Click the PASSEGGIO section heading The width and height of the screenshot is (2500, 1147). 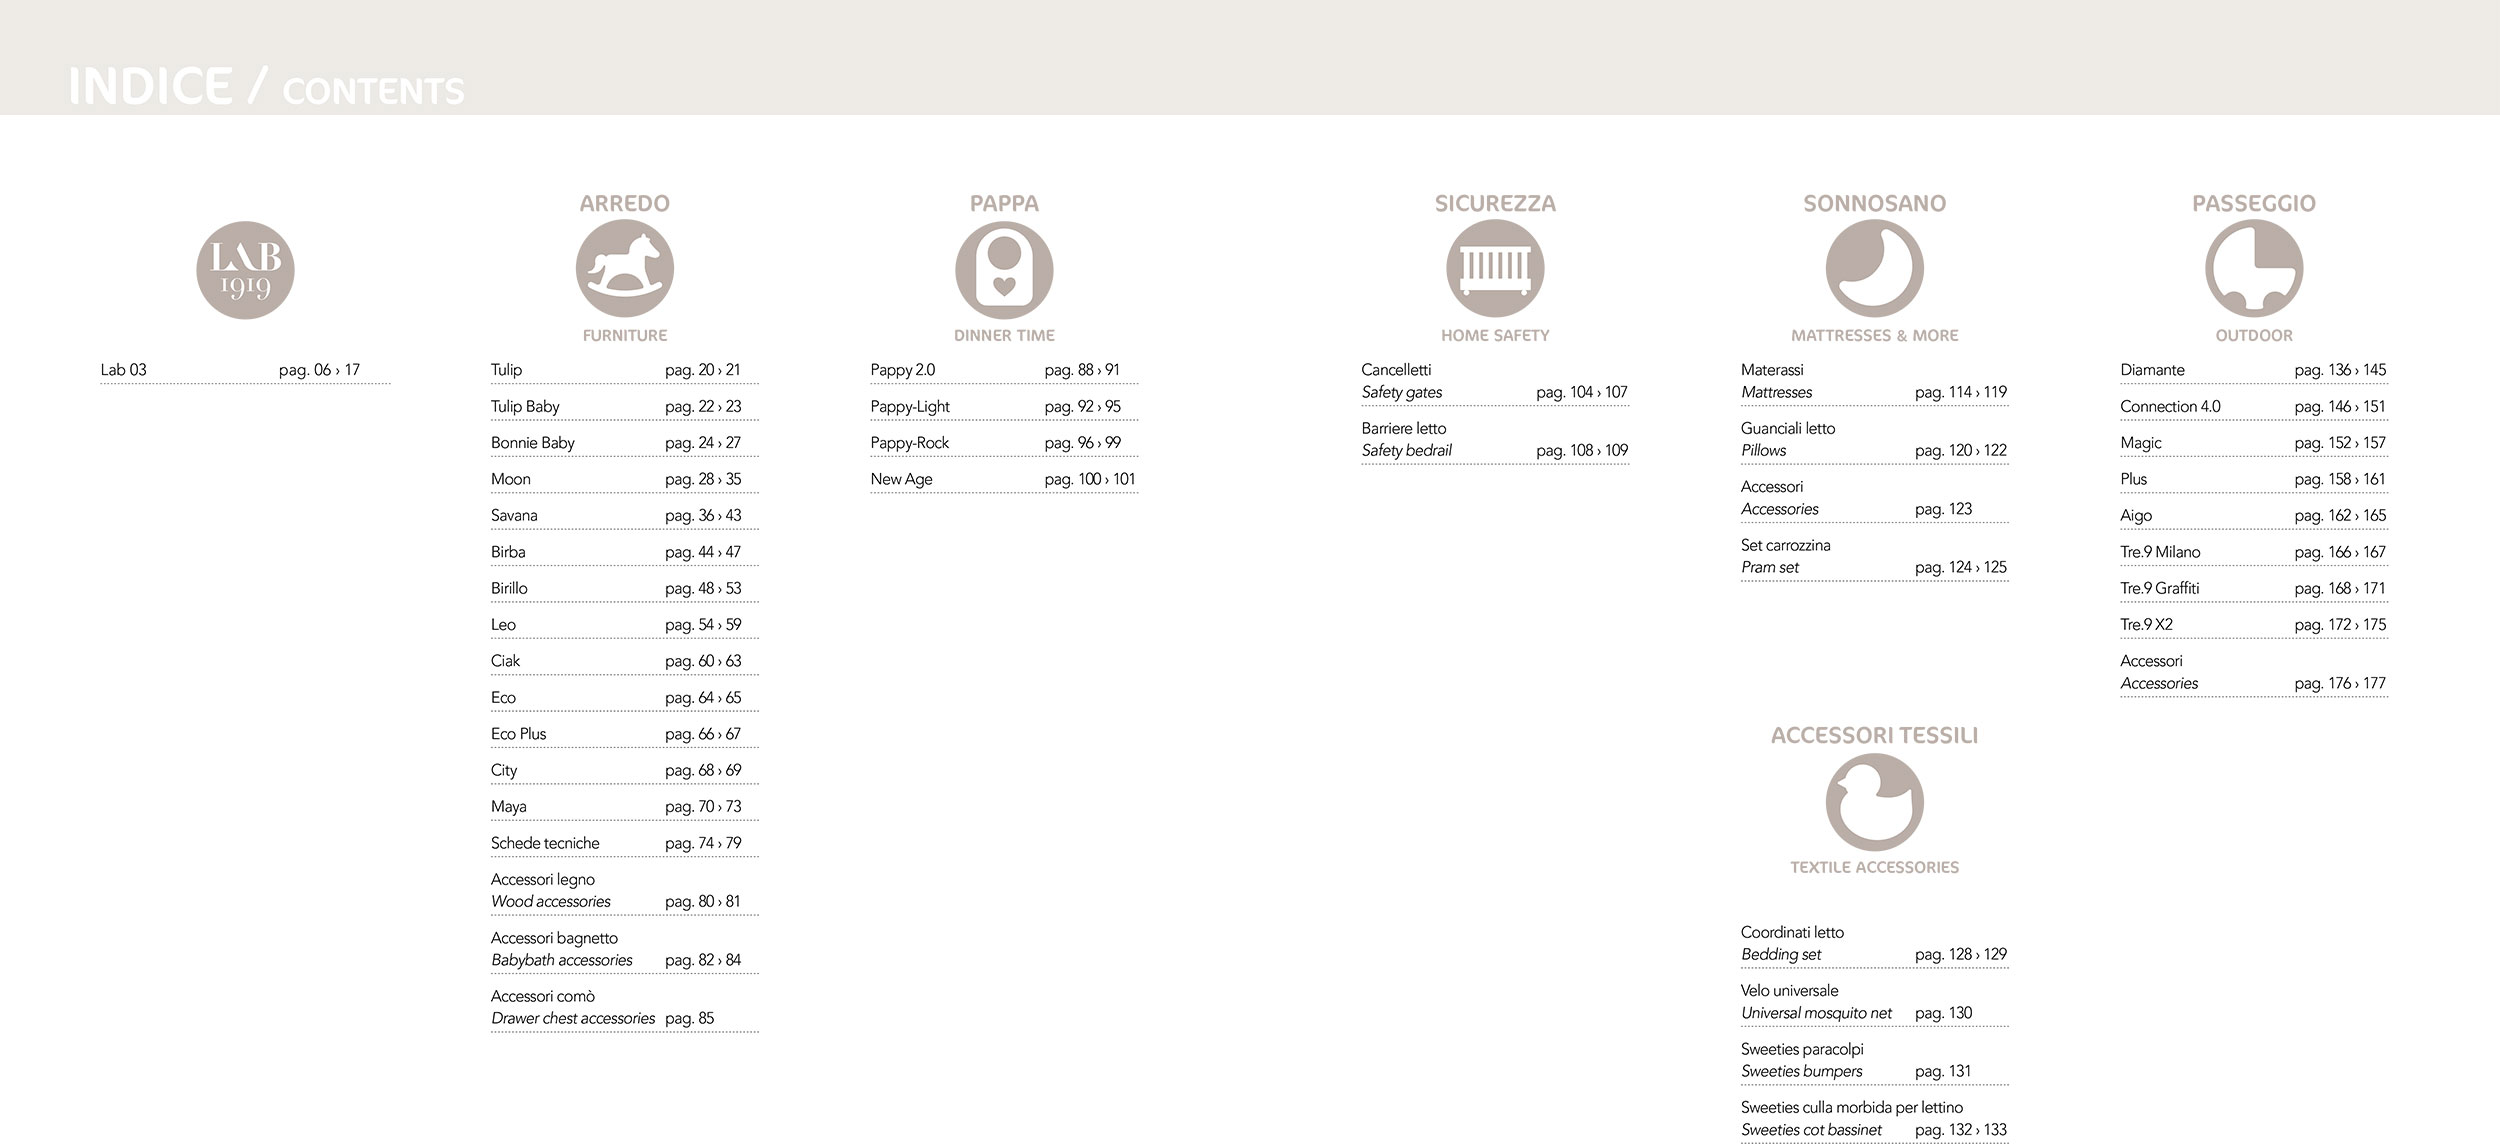pyautogui.click(x=2254, y=203)
